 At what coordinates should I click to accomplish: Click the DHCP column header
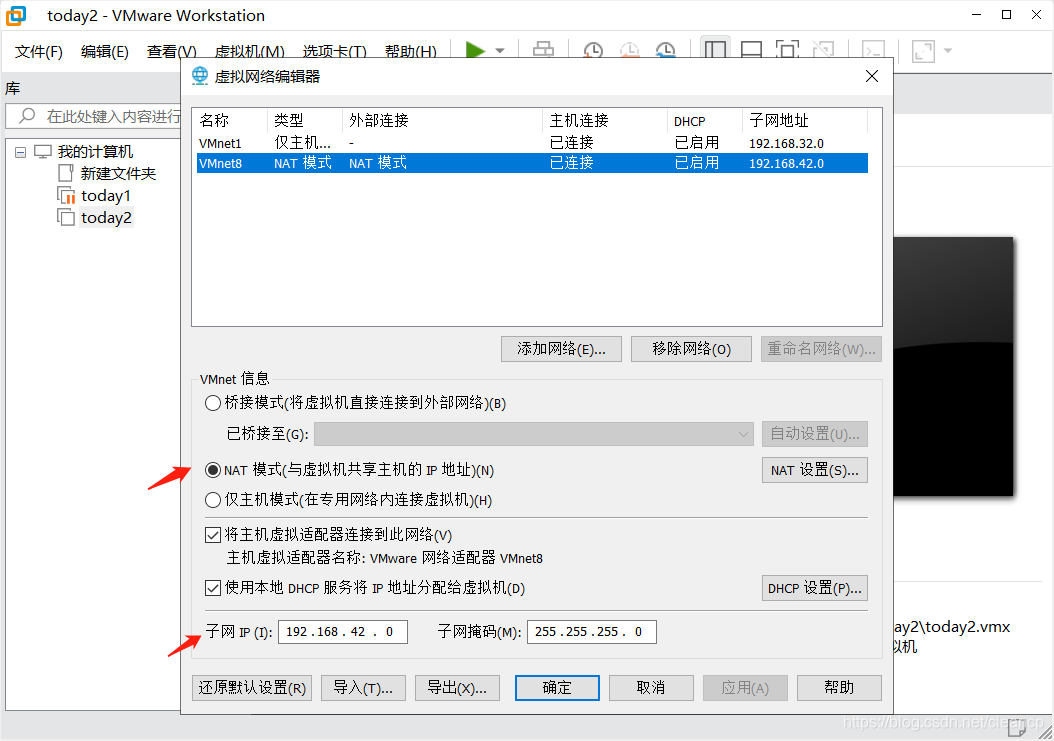pyautogui.click(x=705, y=120)
